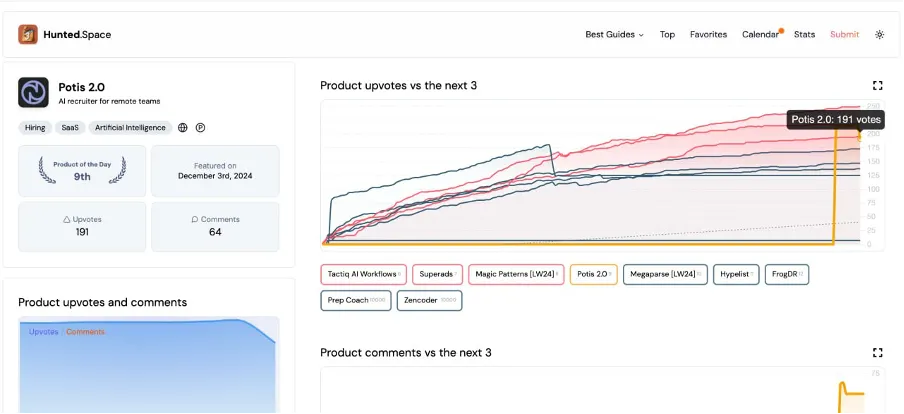This screenshot has height=414, width=904.
Task: Open product website via globe icon
Action: (183, 128)
